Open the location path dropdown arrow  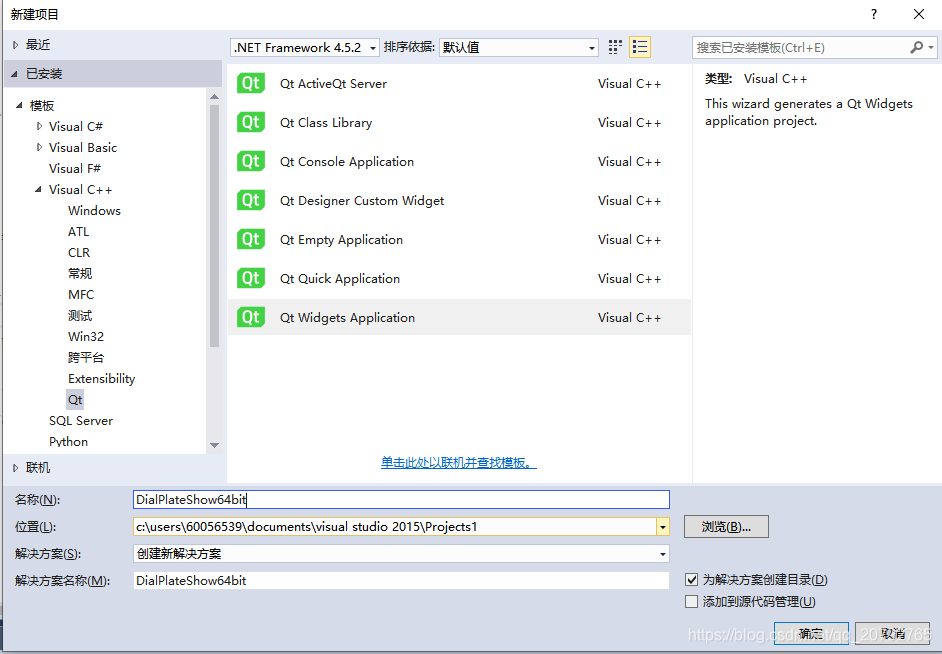pyautogui.click(x=663, y=527)
